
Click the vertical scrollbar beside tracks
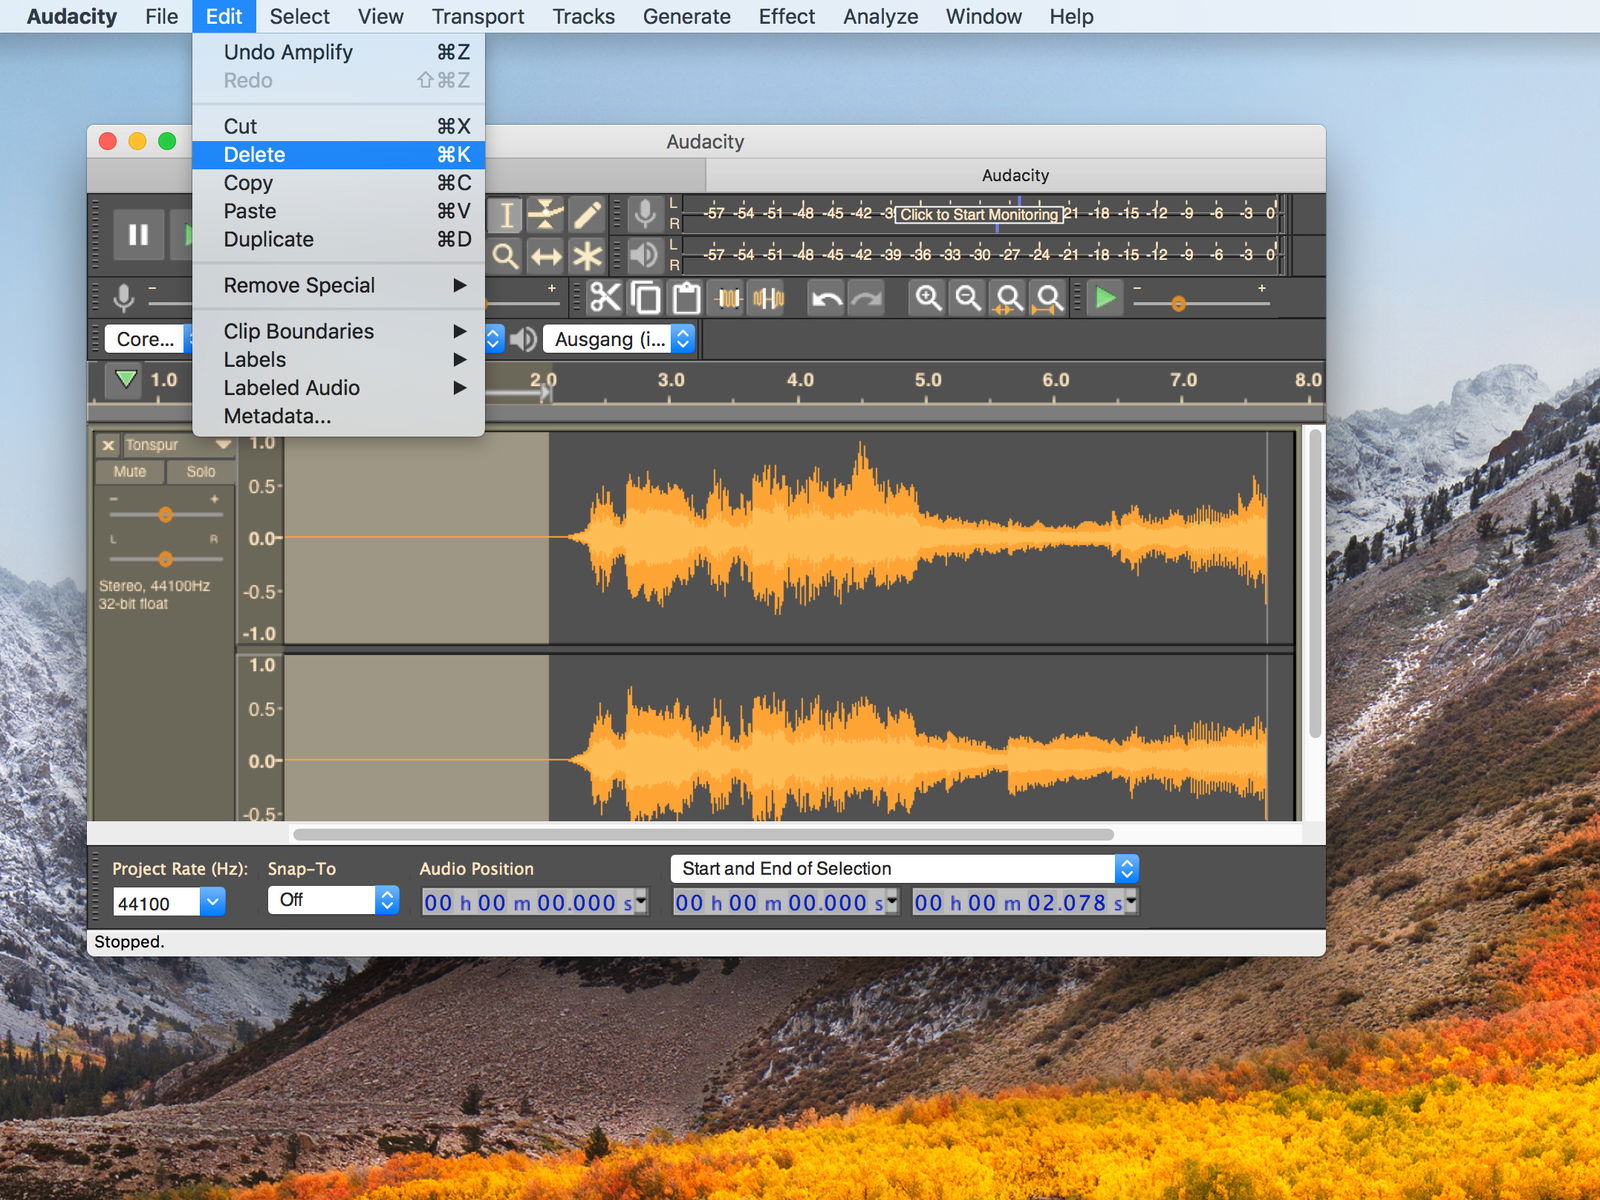click(x=1315, y=585)
